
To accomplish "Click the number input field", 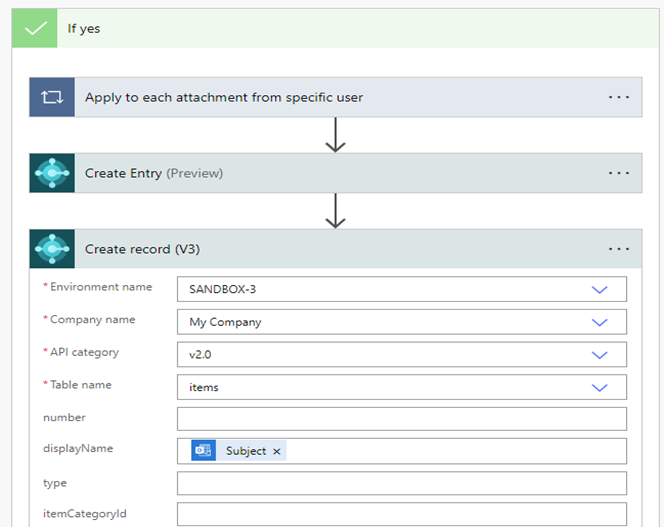I will 401,419.
